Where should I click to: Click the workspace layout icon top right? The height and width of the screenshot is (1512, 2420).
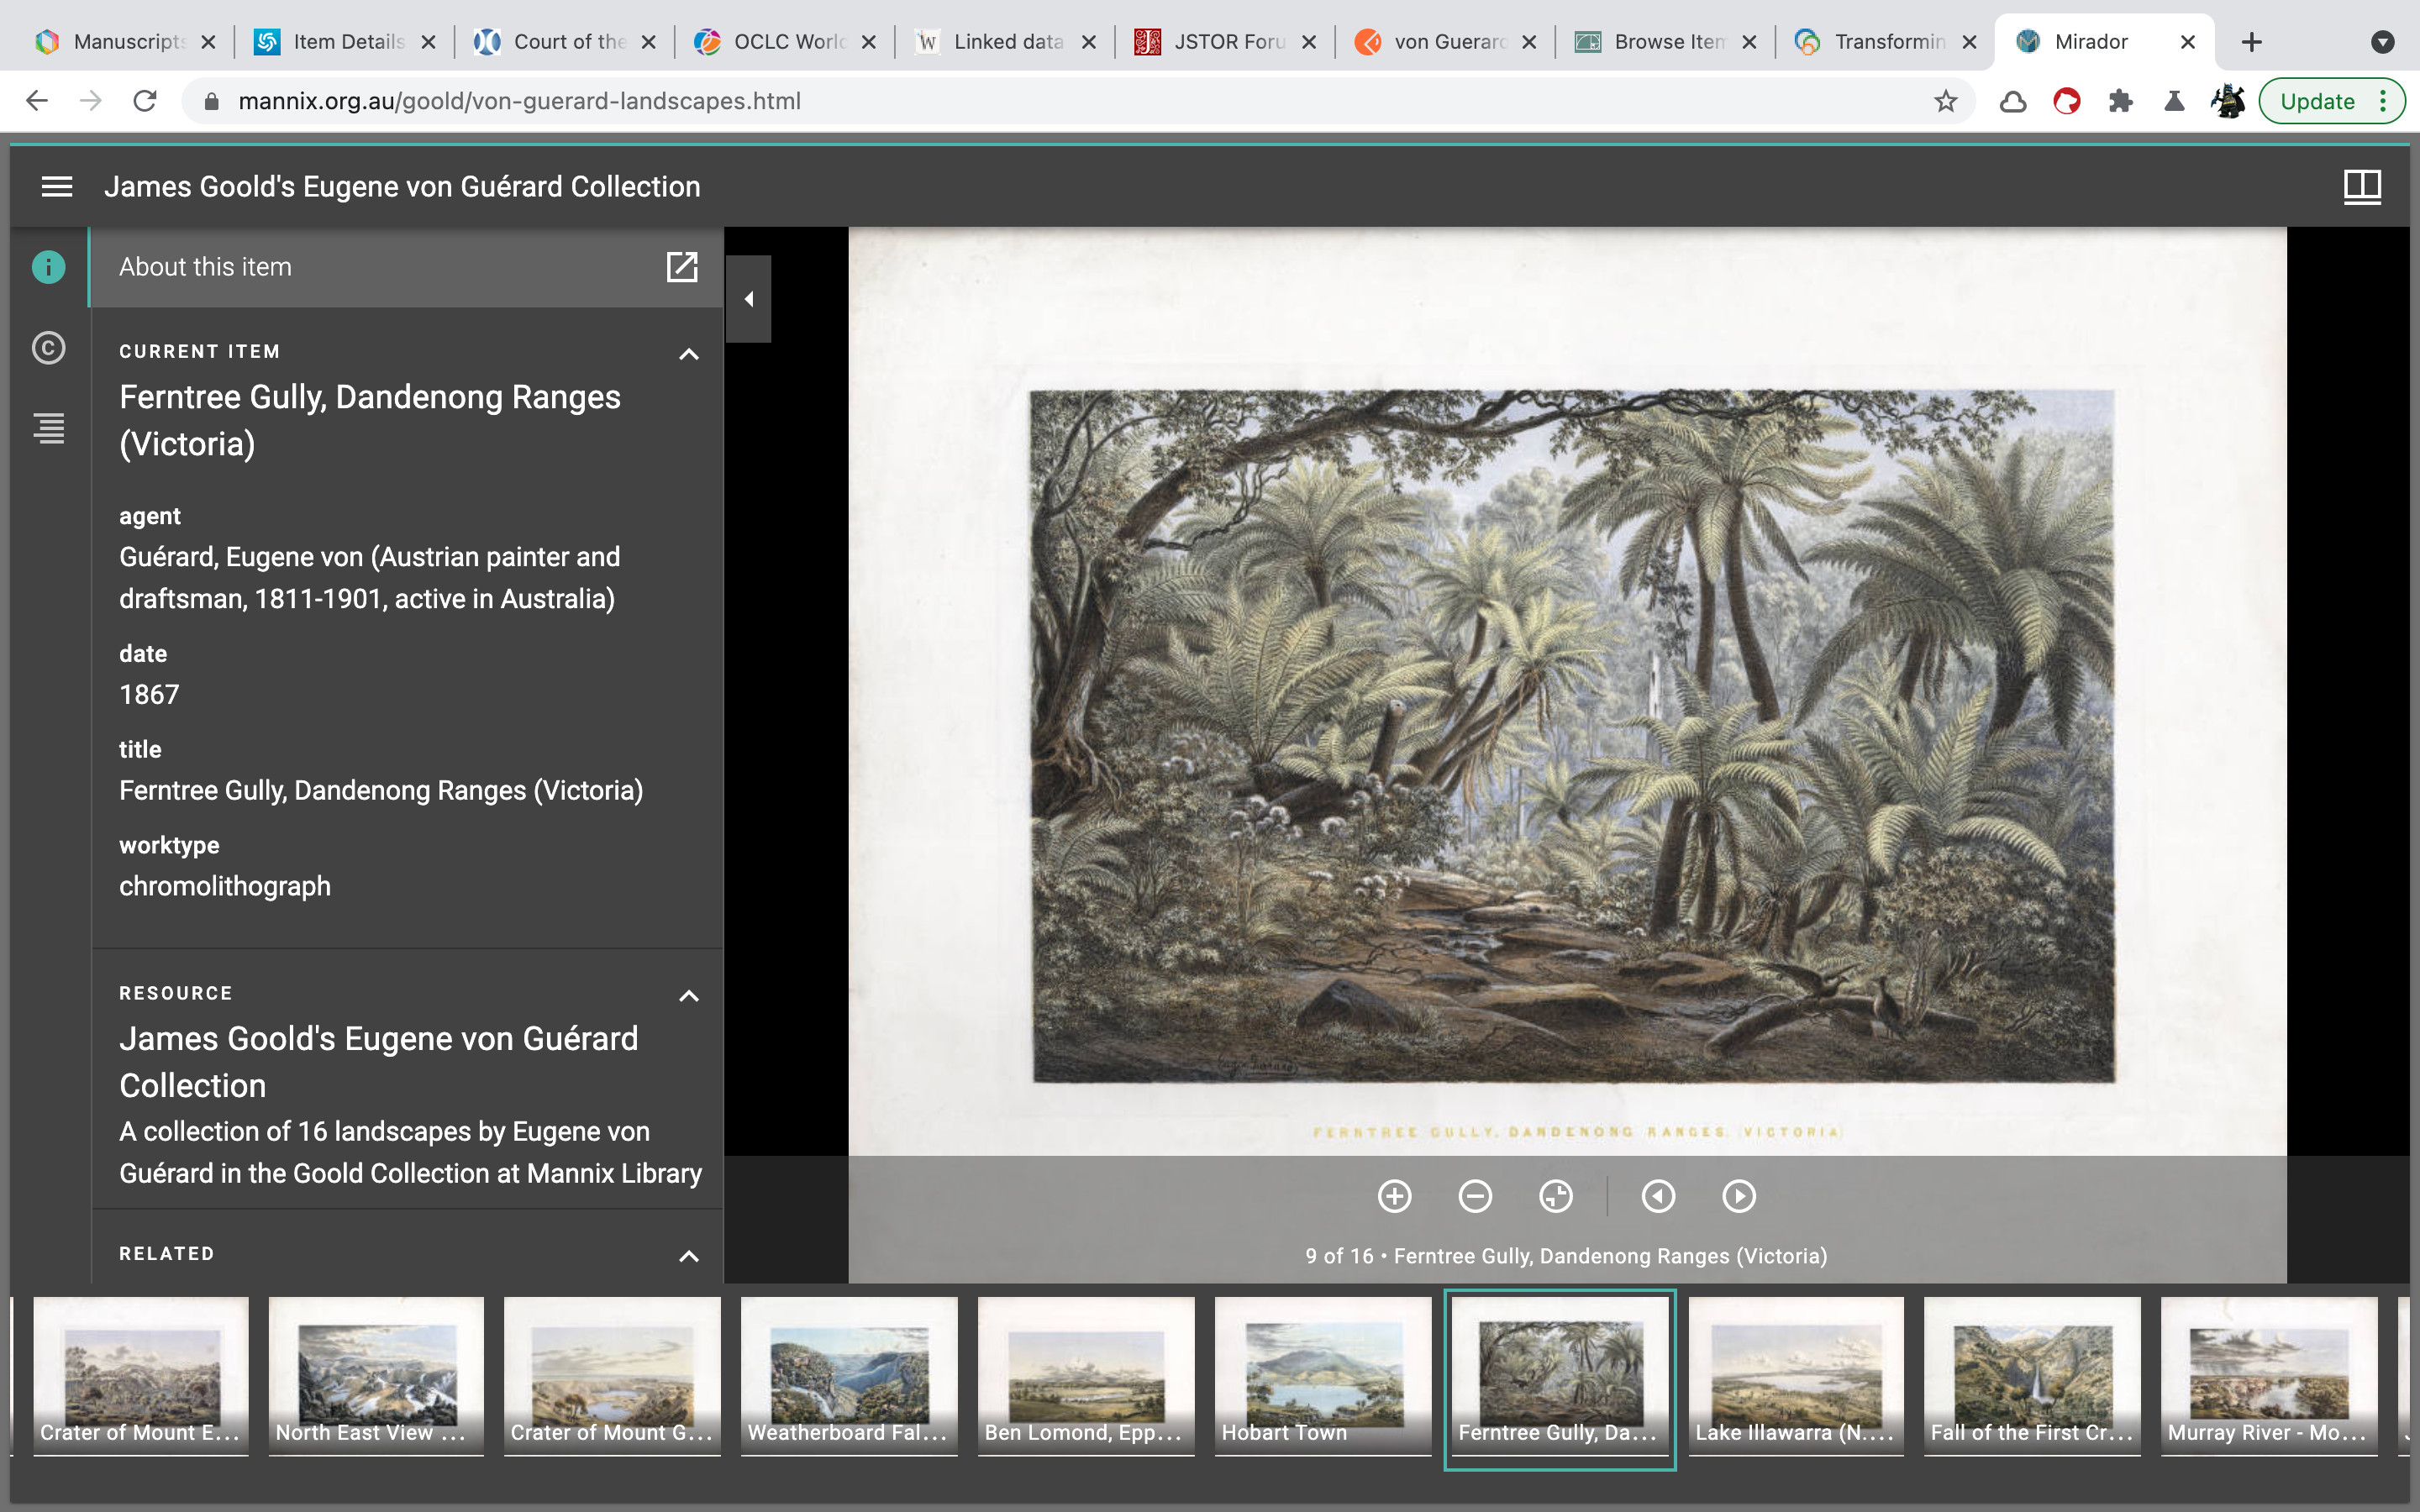(x=2362, y=187)
